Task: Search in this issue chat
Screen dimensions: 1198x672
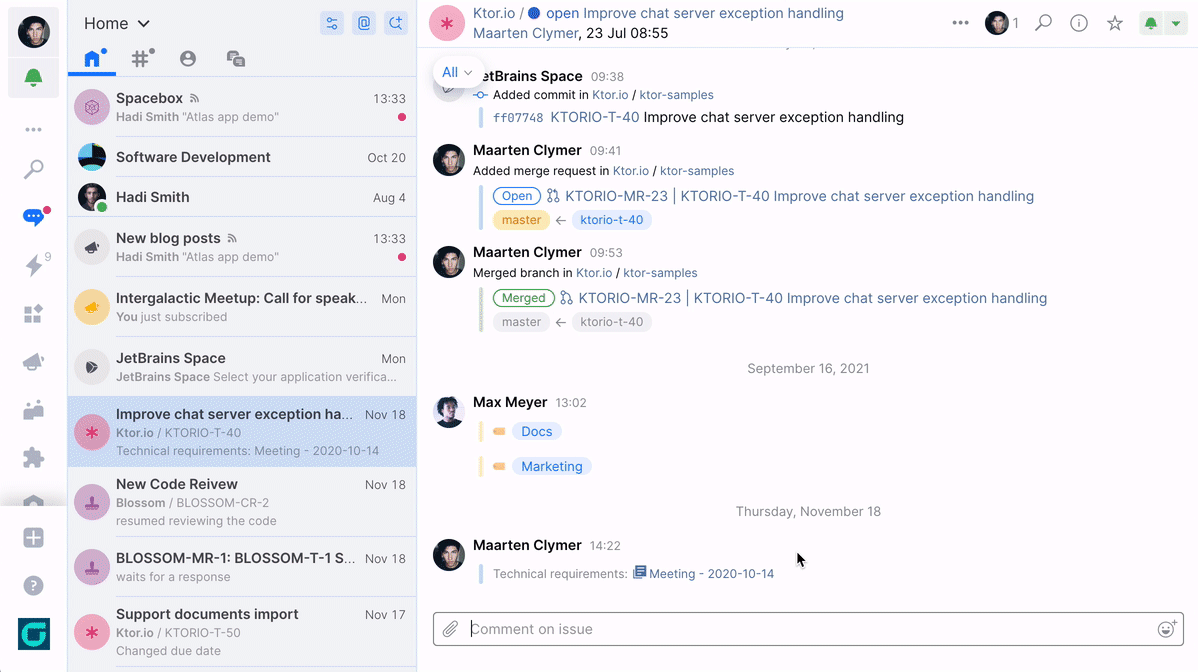Action: pyautogui.click(x=1043, y=23)
